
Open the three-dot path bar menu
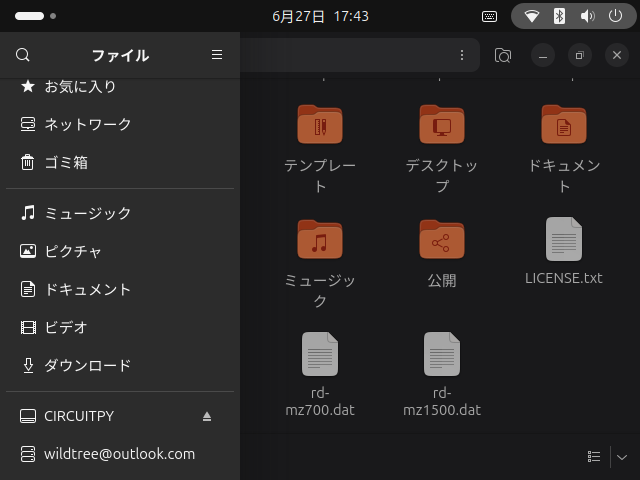[x=462, y=55]
